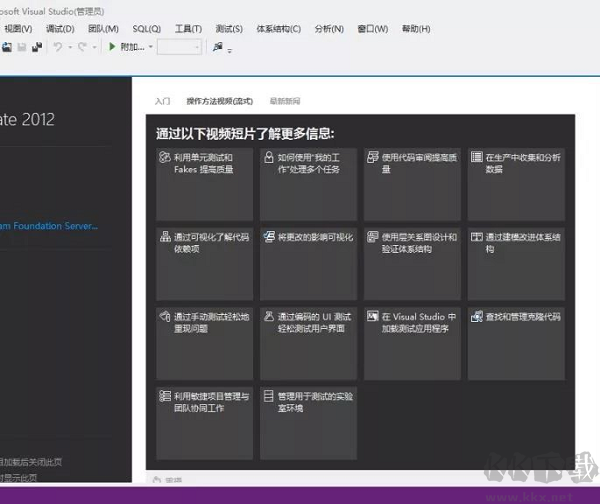Click the Redo arrow icon
600x504 pixels.
coord(83,47)
